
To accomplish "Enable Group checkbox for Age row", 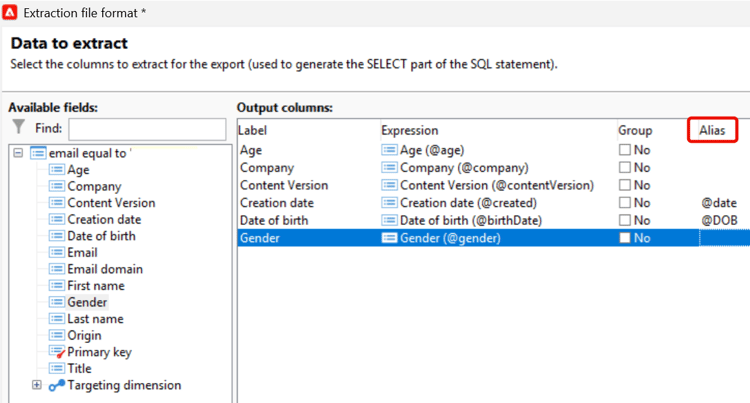I will click(x=625, y=150).
